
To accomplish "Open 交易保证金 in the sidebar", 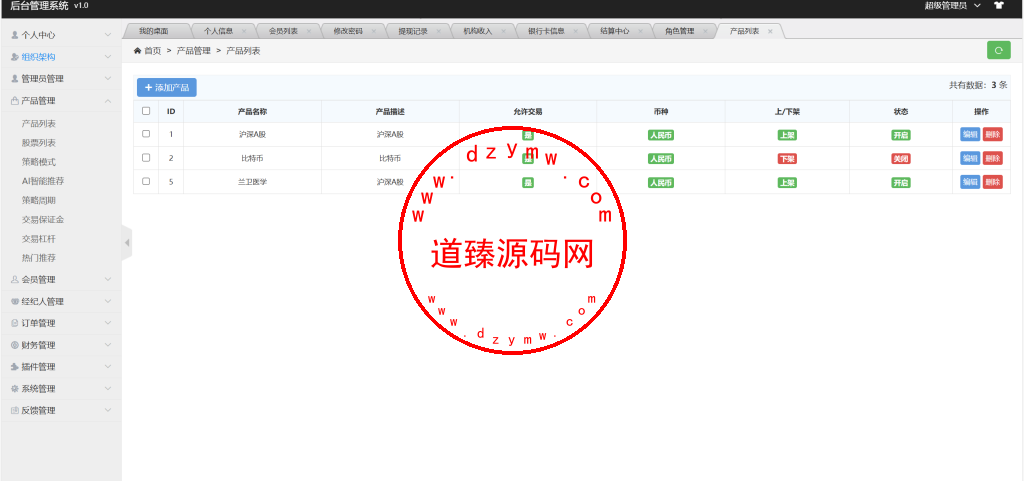I will 43,220.
